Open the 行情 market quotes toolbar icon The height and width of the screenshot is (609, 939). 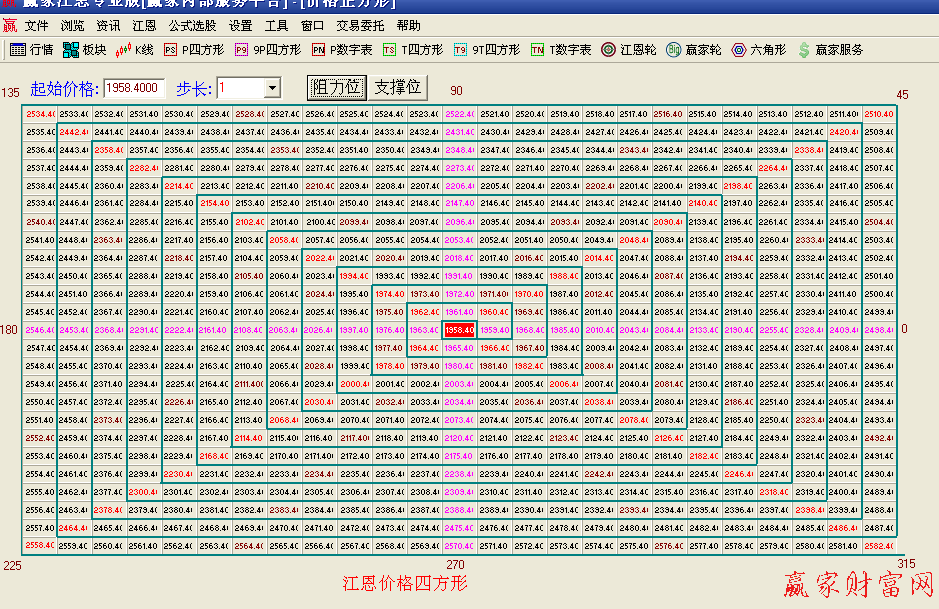[18, 49]
